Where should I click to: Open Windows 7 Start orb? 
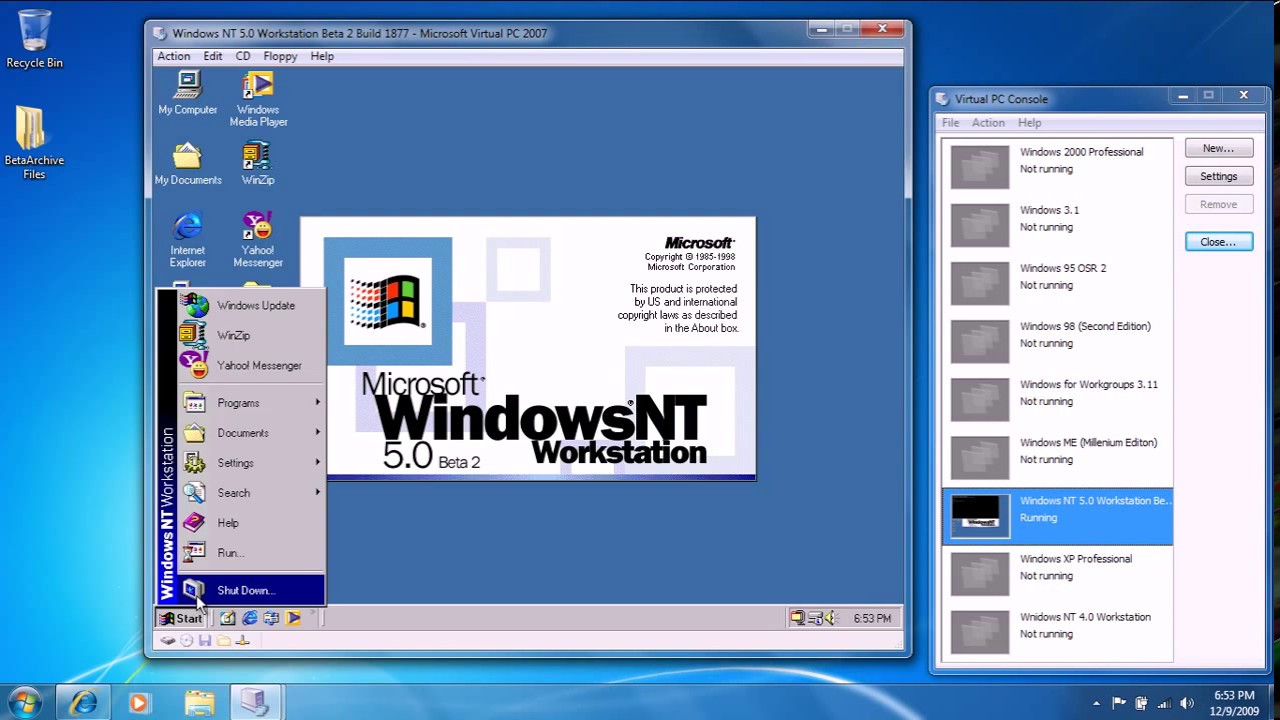25,702
